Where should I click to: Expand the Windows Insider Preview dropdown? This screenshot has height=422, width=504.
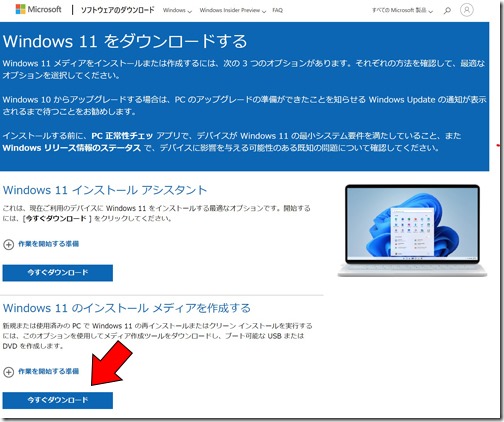pos(233,10)
